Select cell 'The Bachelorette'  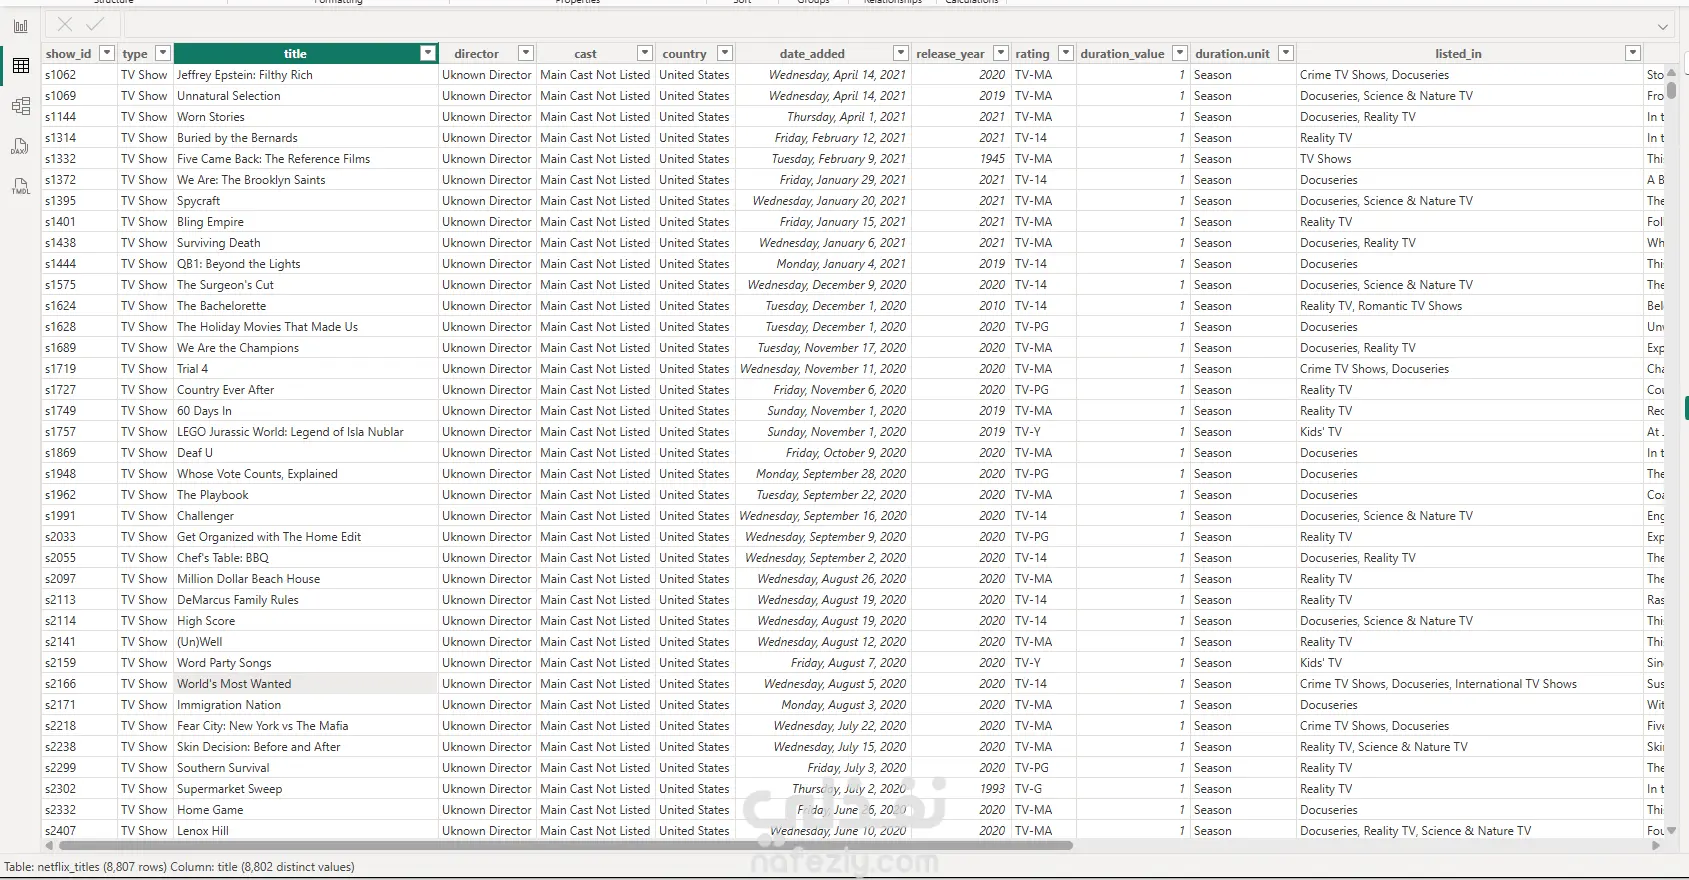306,306
